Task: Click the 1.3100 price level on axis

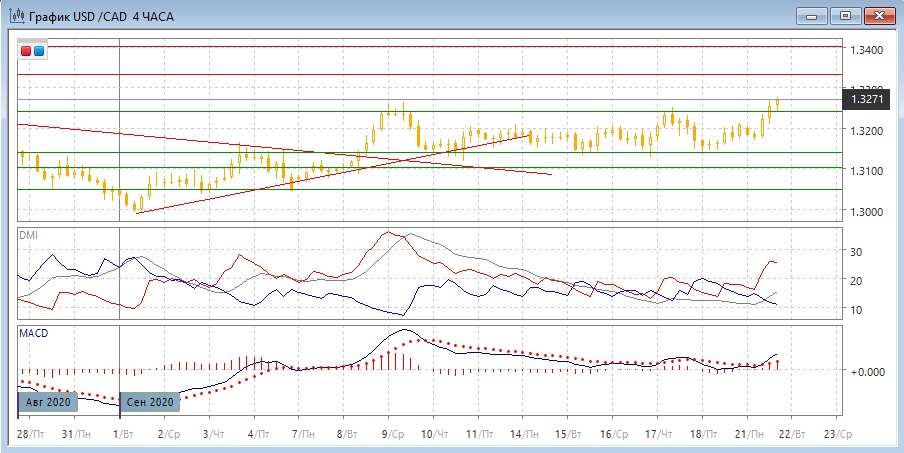Action: pyautogui.click(x=865, y=171)
